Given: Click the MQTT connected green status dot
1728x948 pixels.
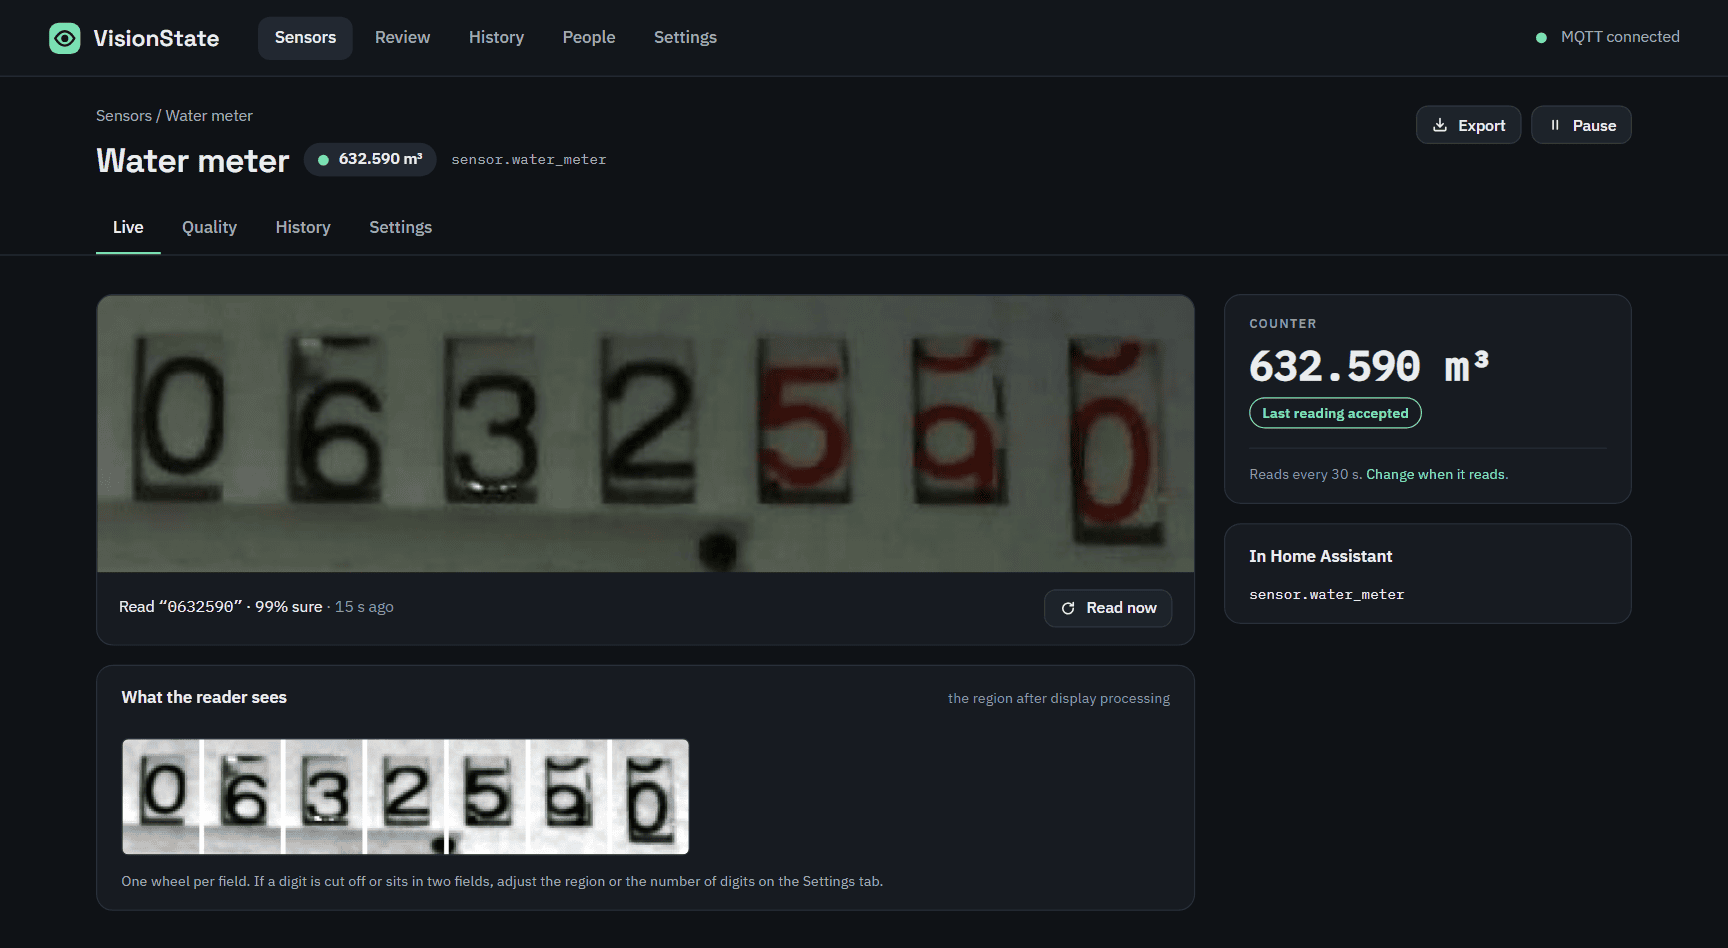Looking at the screenshot, I should pos(1541,37).
